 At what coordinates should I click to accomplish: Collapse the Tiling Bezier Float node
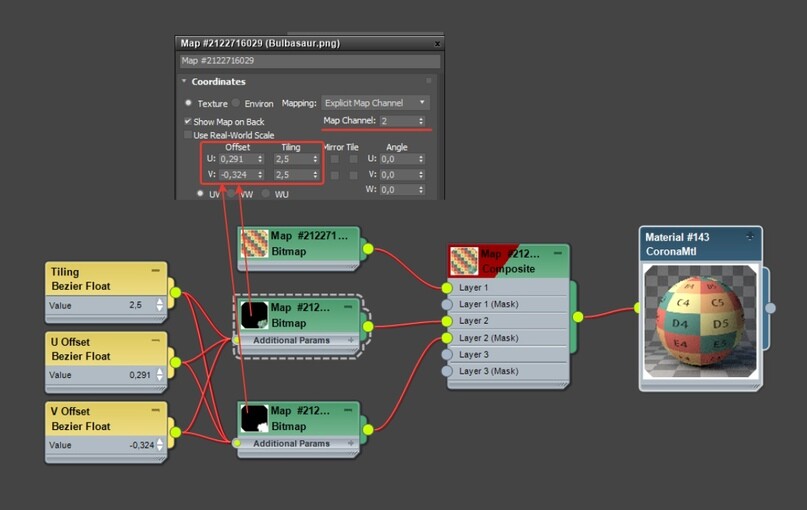pyautogui.click(x=155, y=271)
